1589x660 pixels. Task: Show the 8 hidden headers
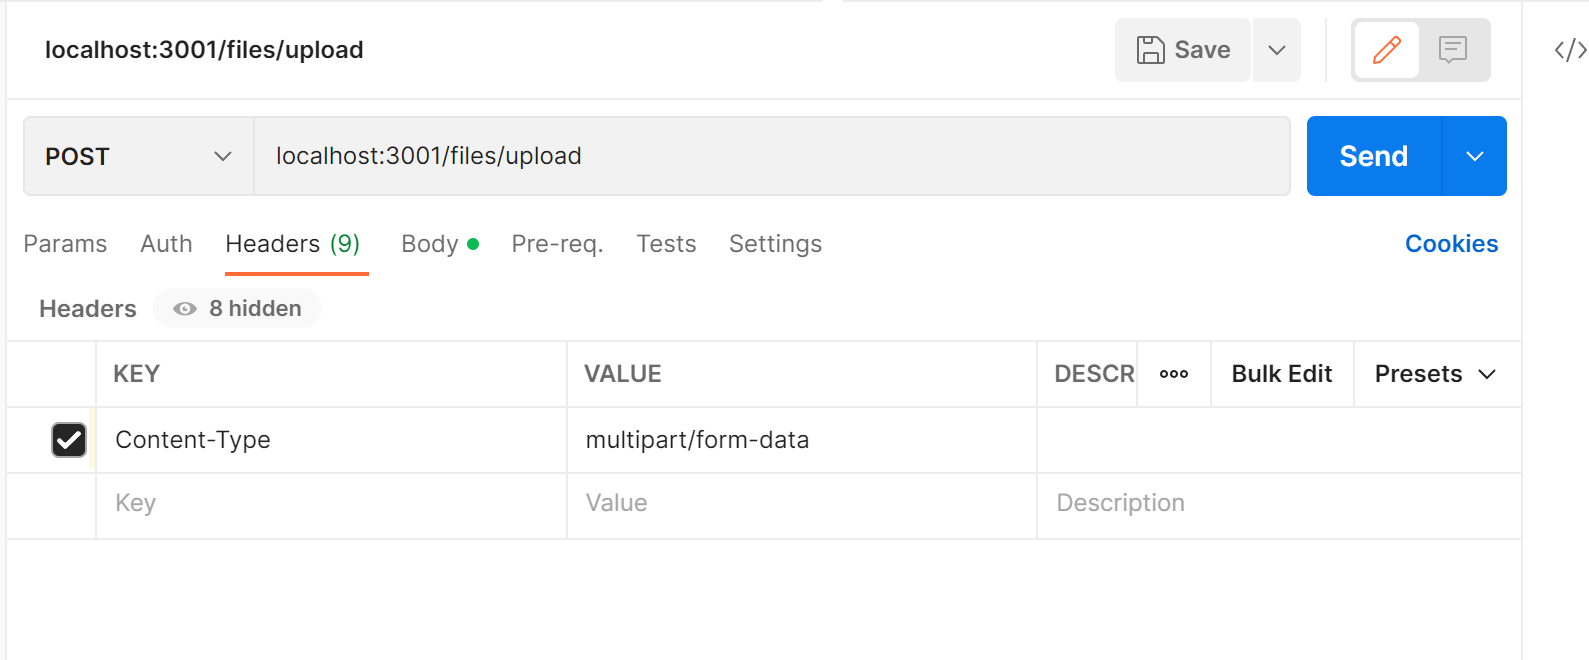point(238,309)
